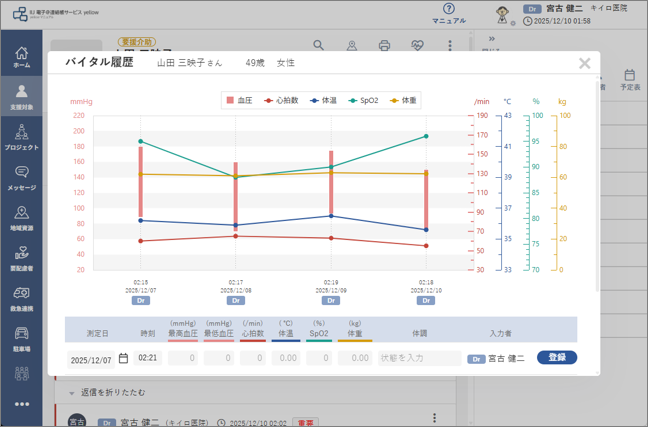Click the 体調 status input field
The image size is (648, 427).
[x=419, y=358]
